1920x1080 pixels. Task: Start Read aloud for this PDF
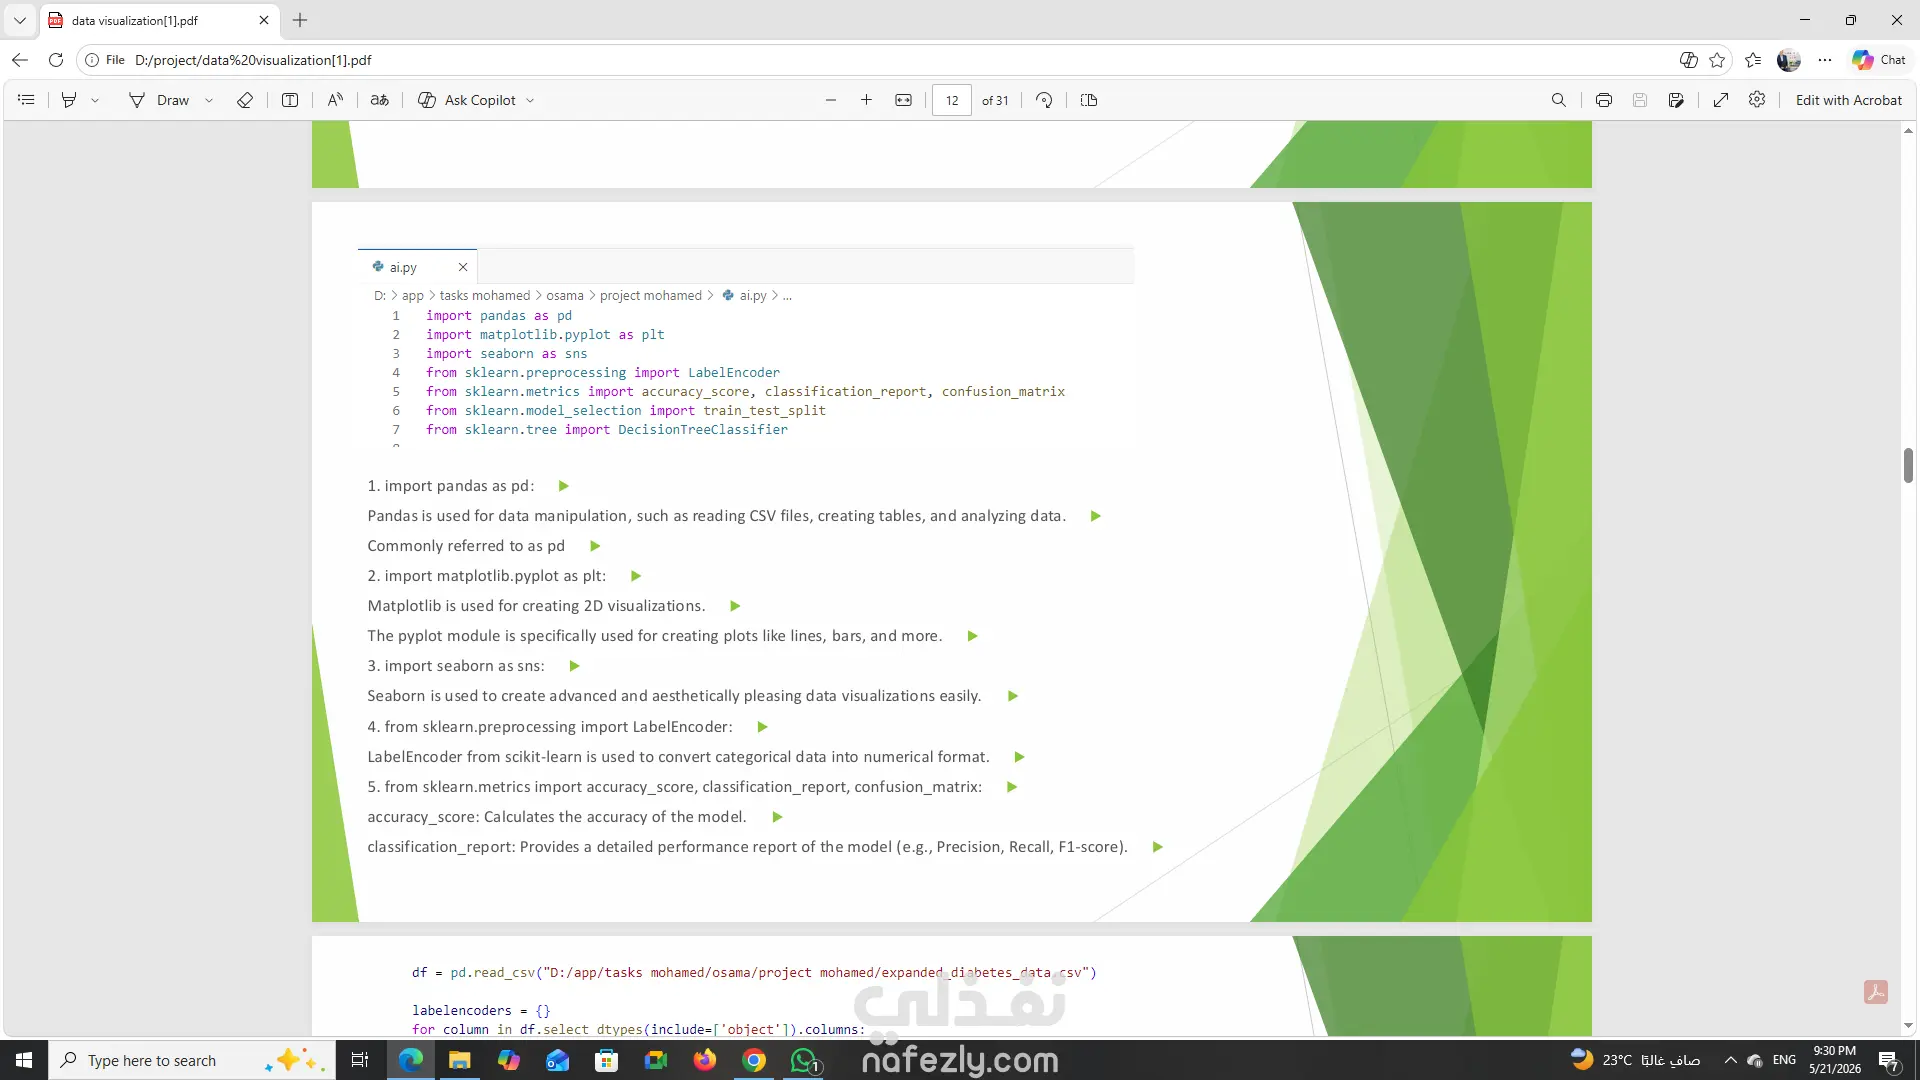coord(335,100)
